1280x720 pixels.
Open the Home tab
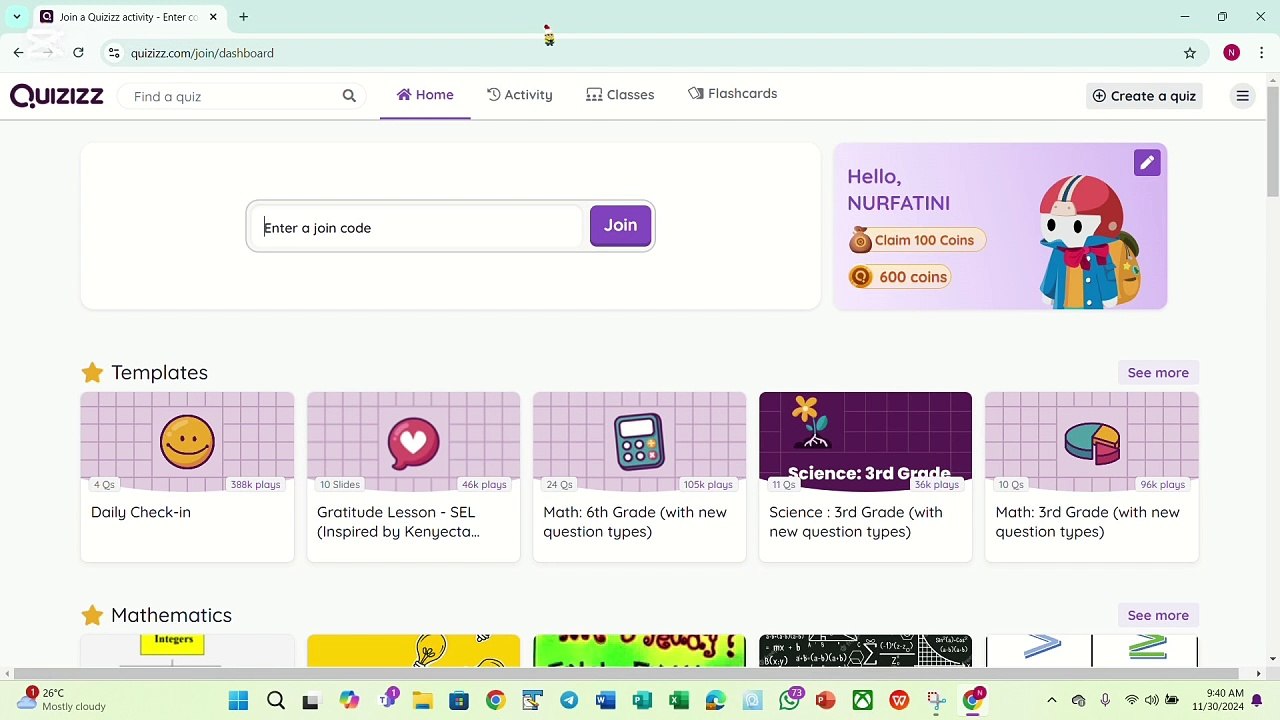coord(425,95)
